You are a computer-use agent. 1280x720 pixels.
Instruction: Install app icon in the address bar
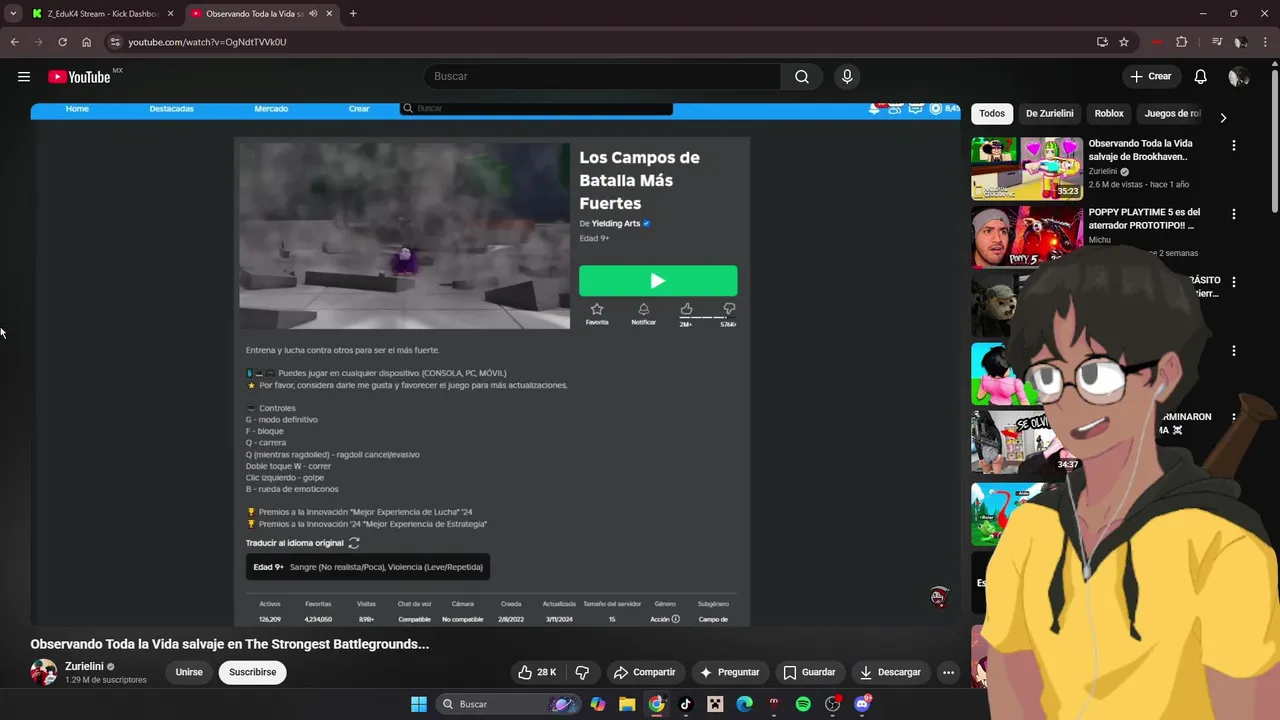pyautogui.click(x=1102, y=42)
